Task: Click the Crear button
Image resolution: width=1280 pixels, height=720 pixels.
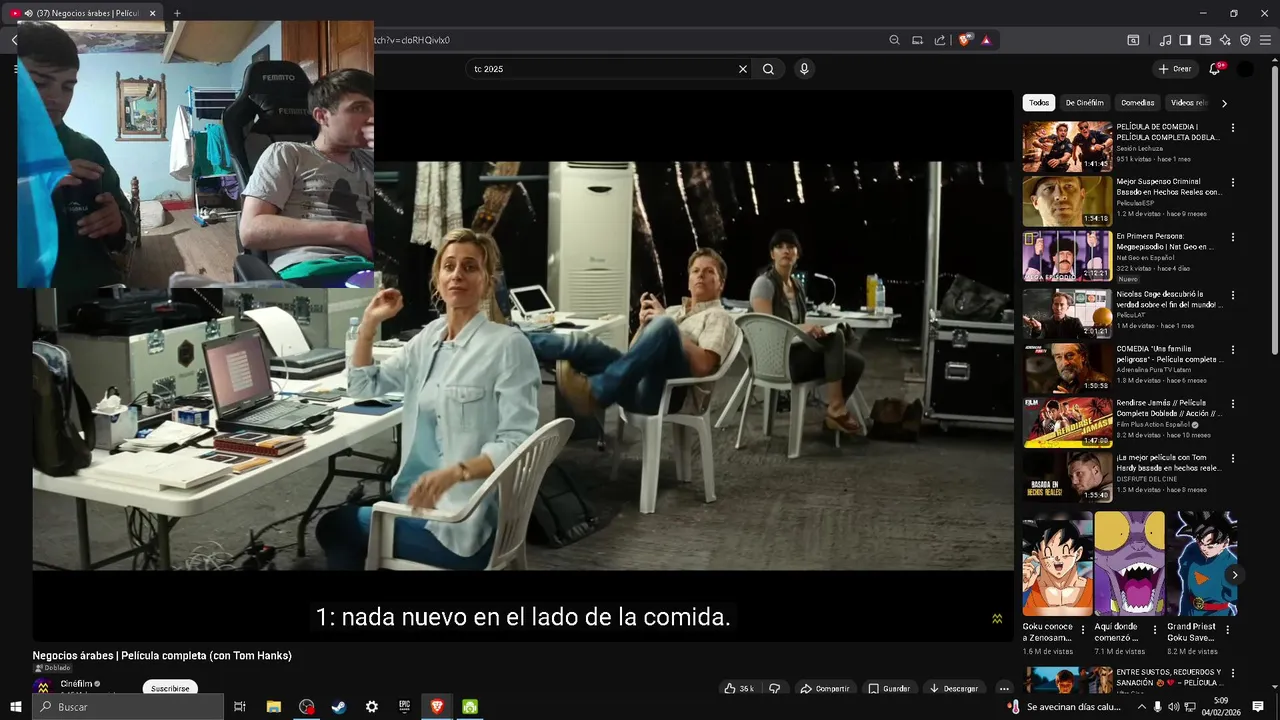Action: pos(1175,69)
